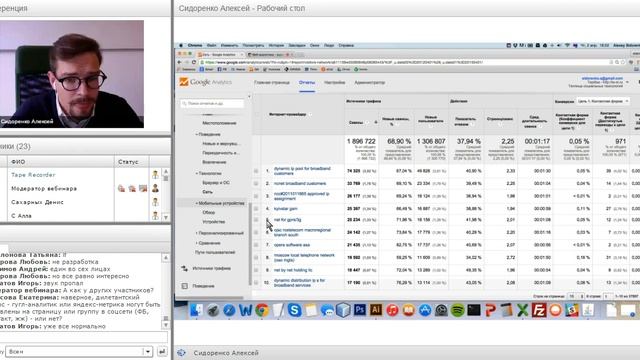Tick checkbox for row 10 dynamic distribution
Image resolution: width=640 pixels, height=360 pixels.
[256, 282]
